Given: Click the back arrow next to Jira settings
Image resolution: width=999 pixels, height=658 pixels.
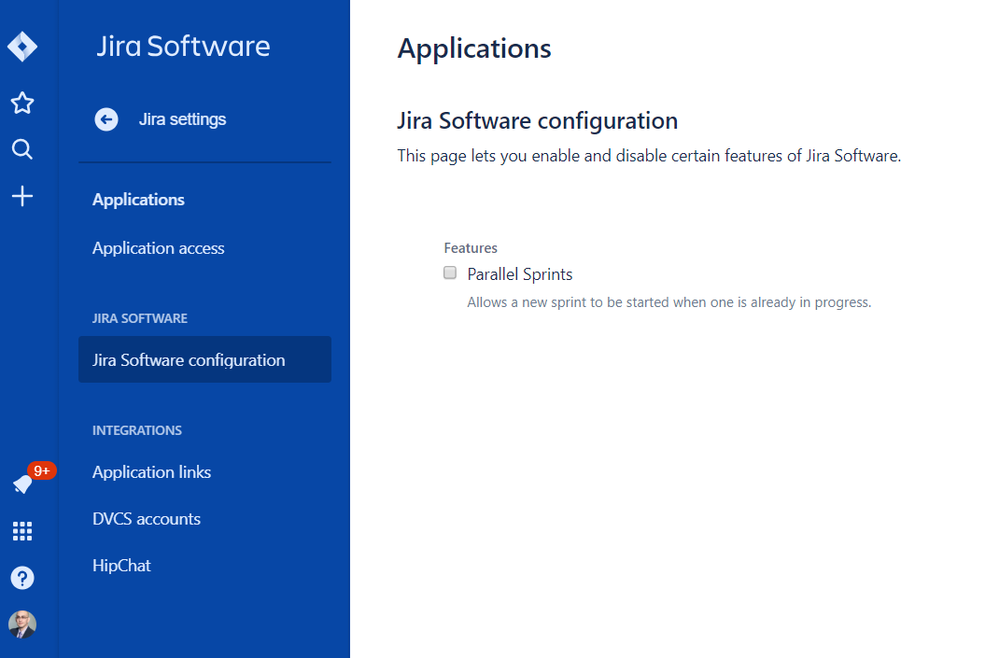Looking at the screenshot, I should (106, 119).
